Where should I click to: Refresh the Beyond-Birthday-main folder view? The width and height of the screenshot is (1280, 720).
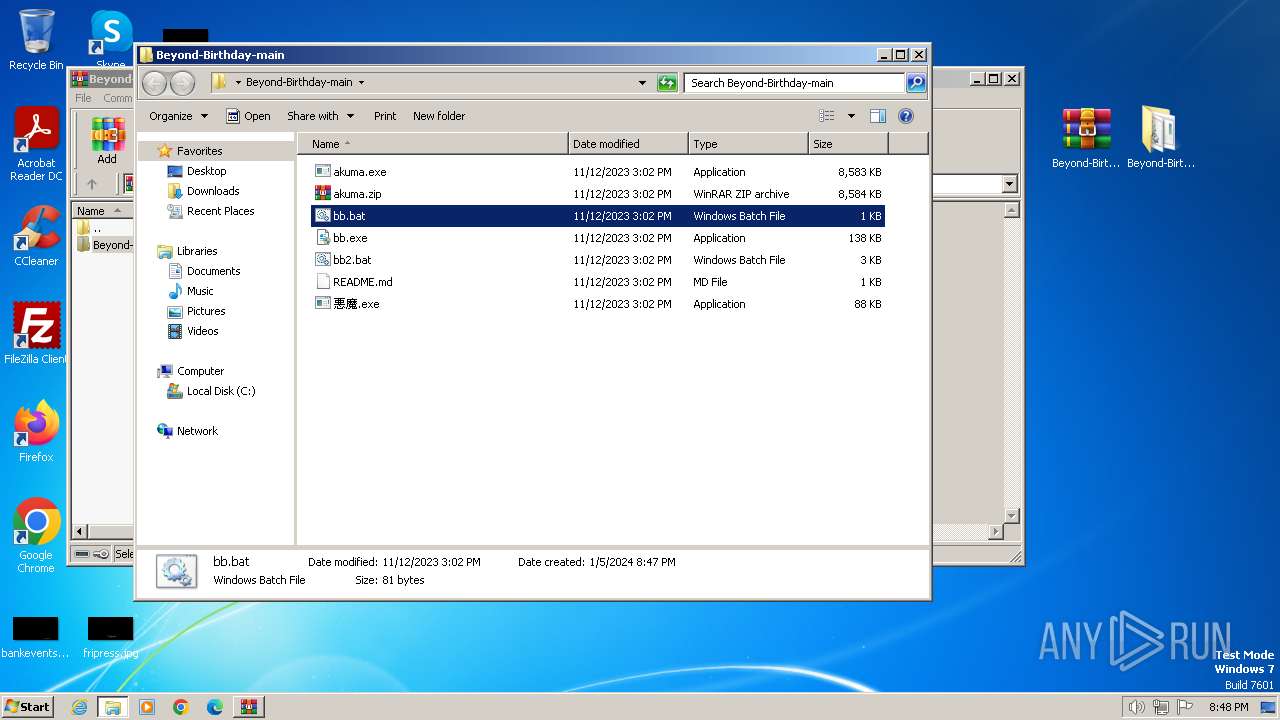click(x=667, y=83)
